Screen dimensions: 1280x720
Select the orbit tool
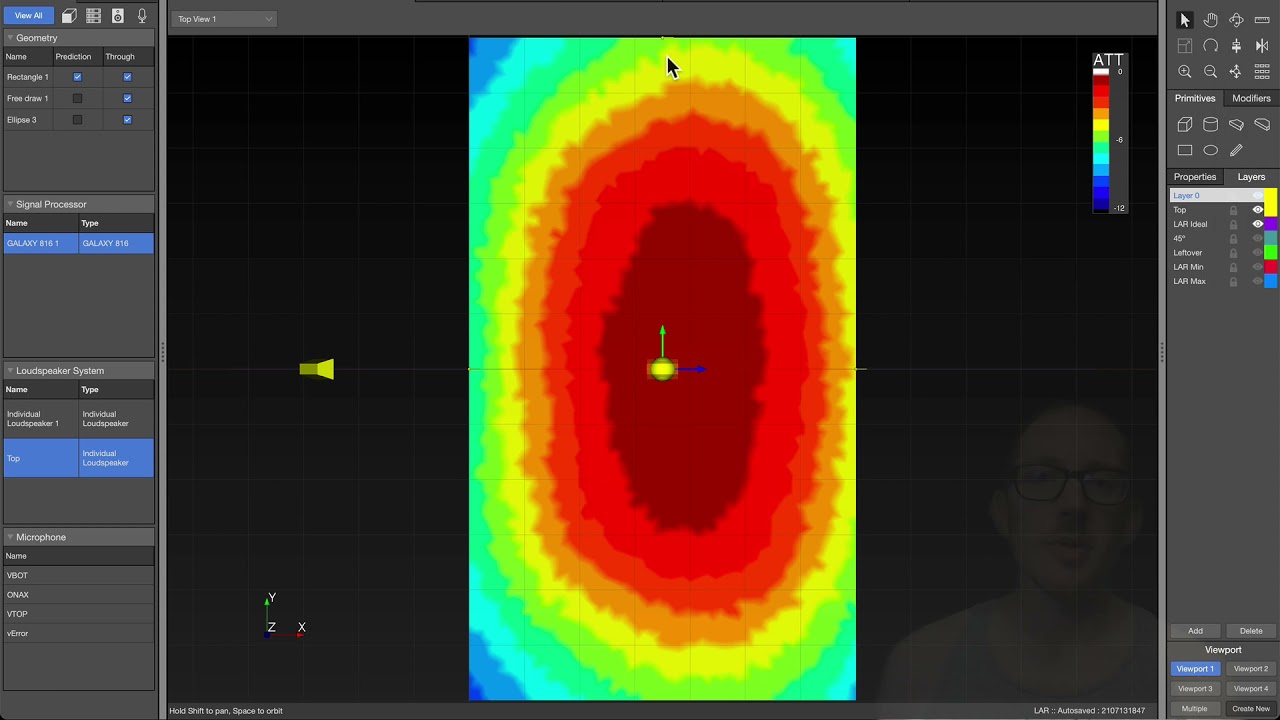pos(1236,20)
